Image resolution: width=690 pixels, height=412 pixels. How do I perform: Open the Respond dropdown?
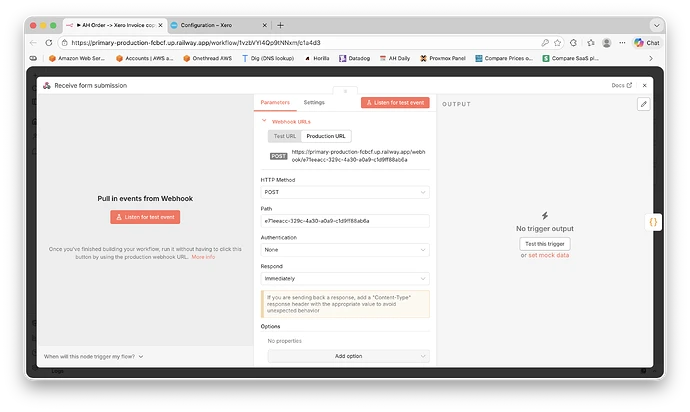coord(345,278)
